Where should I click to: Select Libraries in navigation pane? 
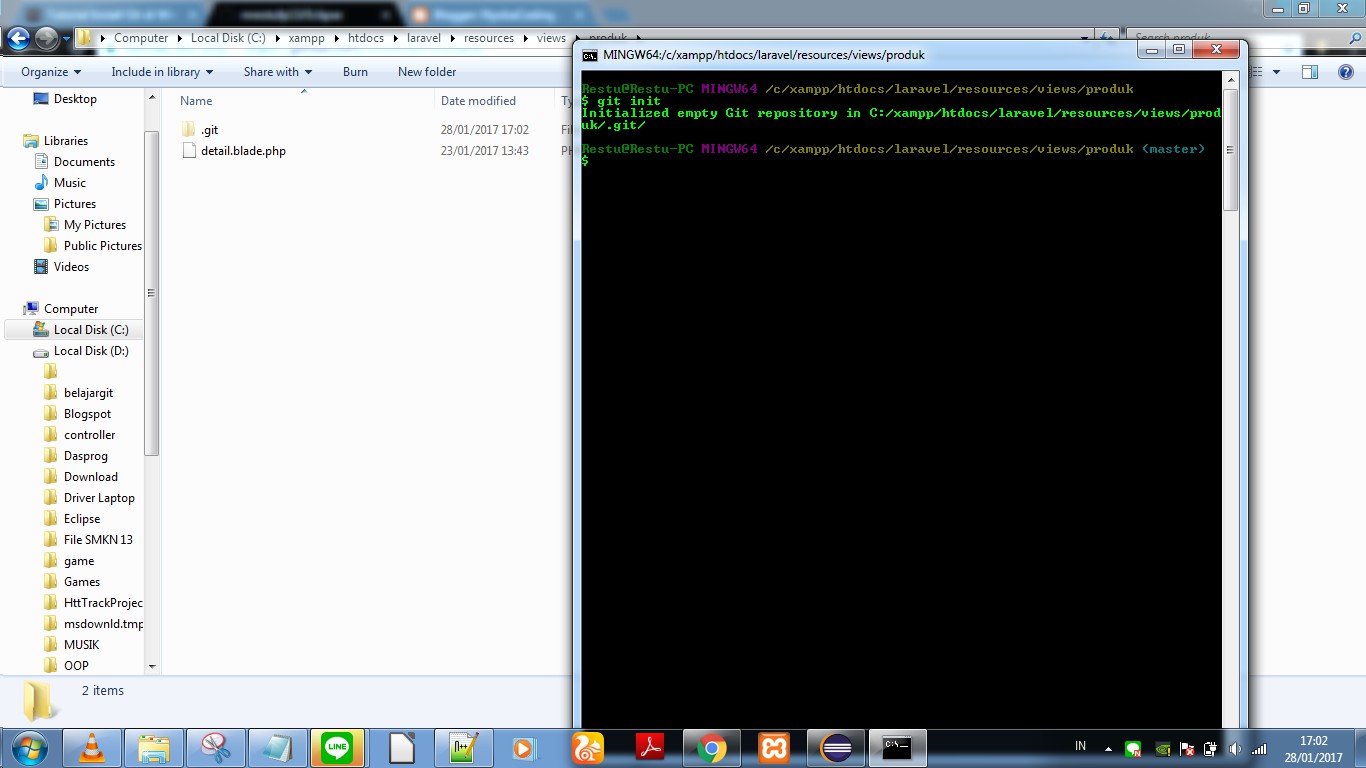click(66, 141)
